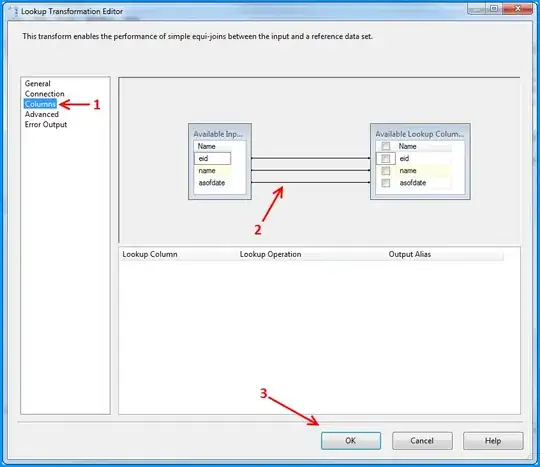The image size is (540, 467).
Task: Check the name lookup column checkbox
Action: click(x=386, y=171)
